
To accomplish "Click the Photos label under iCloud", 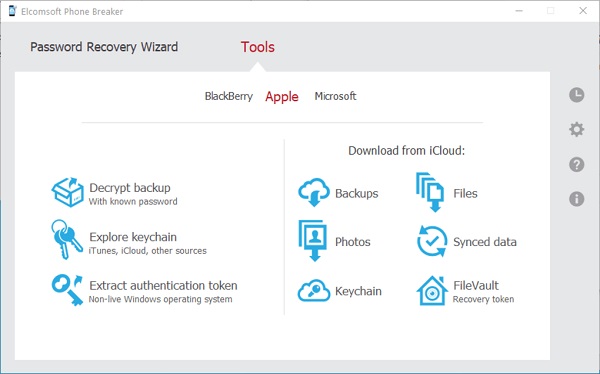I will pos(353,242).
